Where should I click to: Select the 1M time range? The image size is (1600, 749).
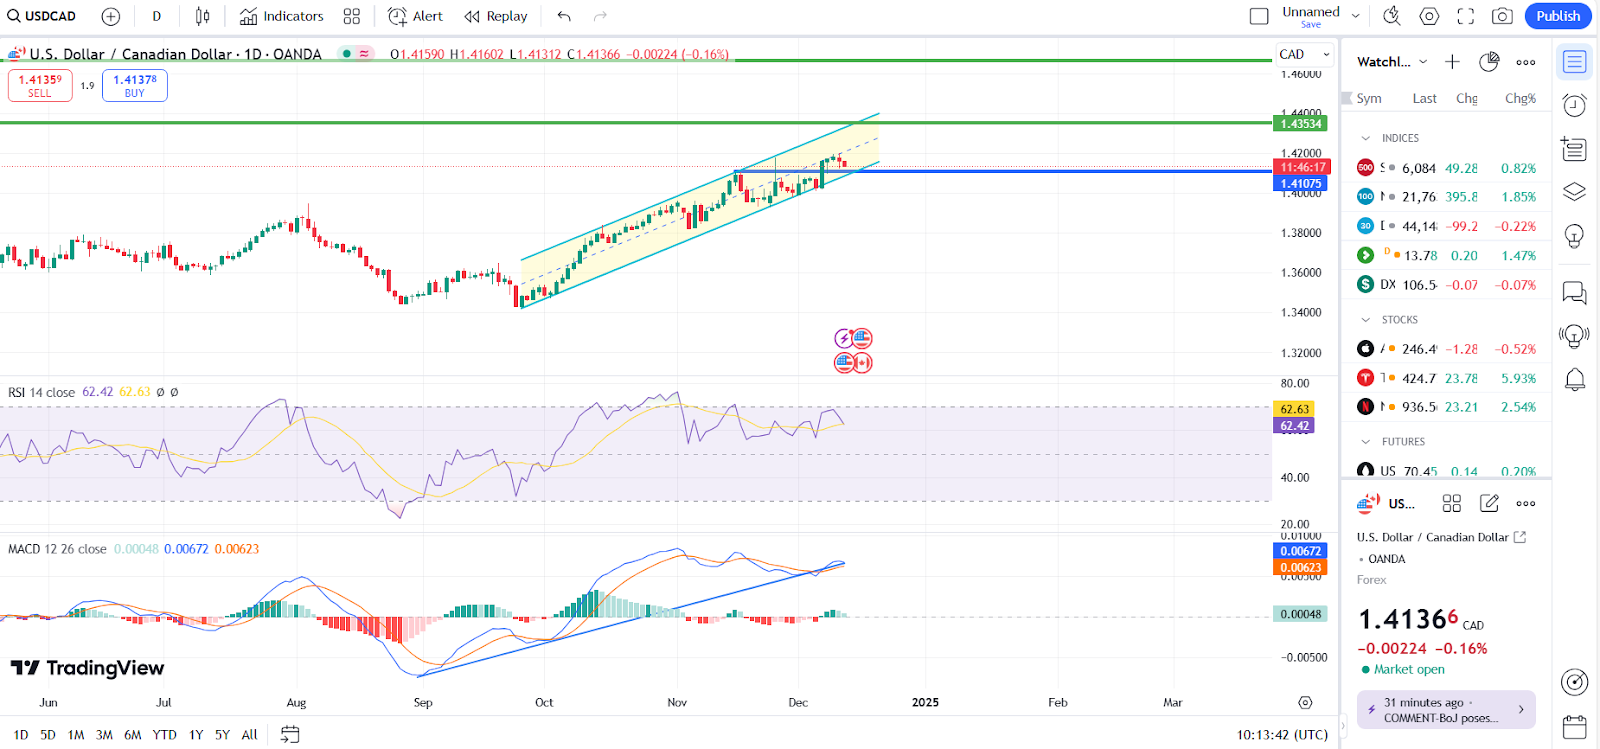[x=76, y=735]
